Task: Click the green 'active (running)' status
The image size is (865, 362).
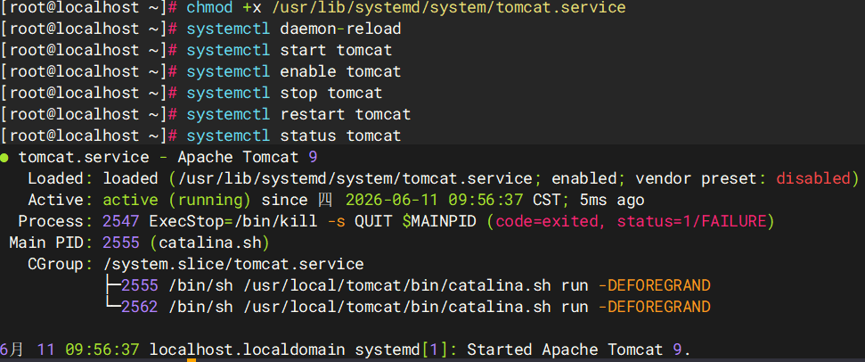Action: point(177,200)
